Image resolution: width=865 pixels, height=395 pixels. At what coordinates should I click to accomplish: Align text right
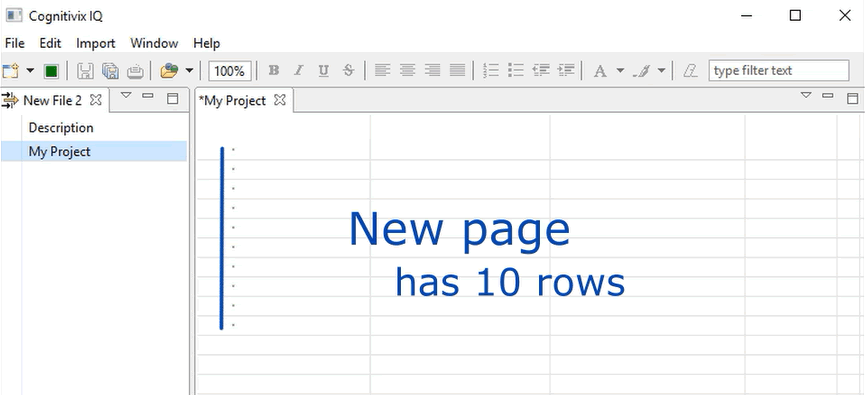coord(432,71)
